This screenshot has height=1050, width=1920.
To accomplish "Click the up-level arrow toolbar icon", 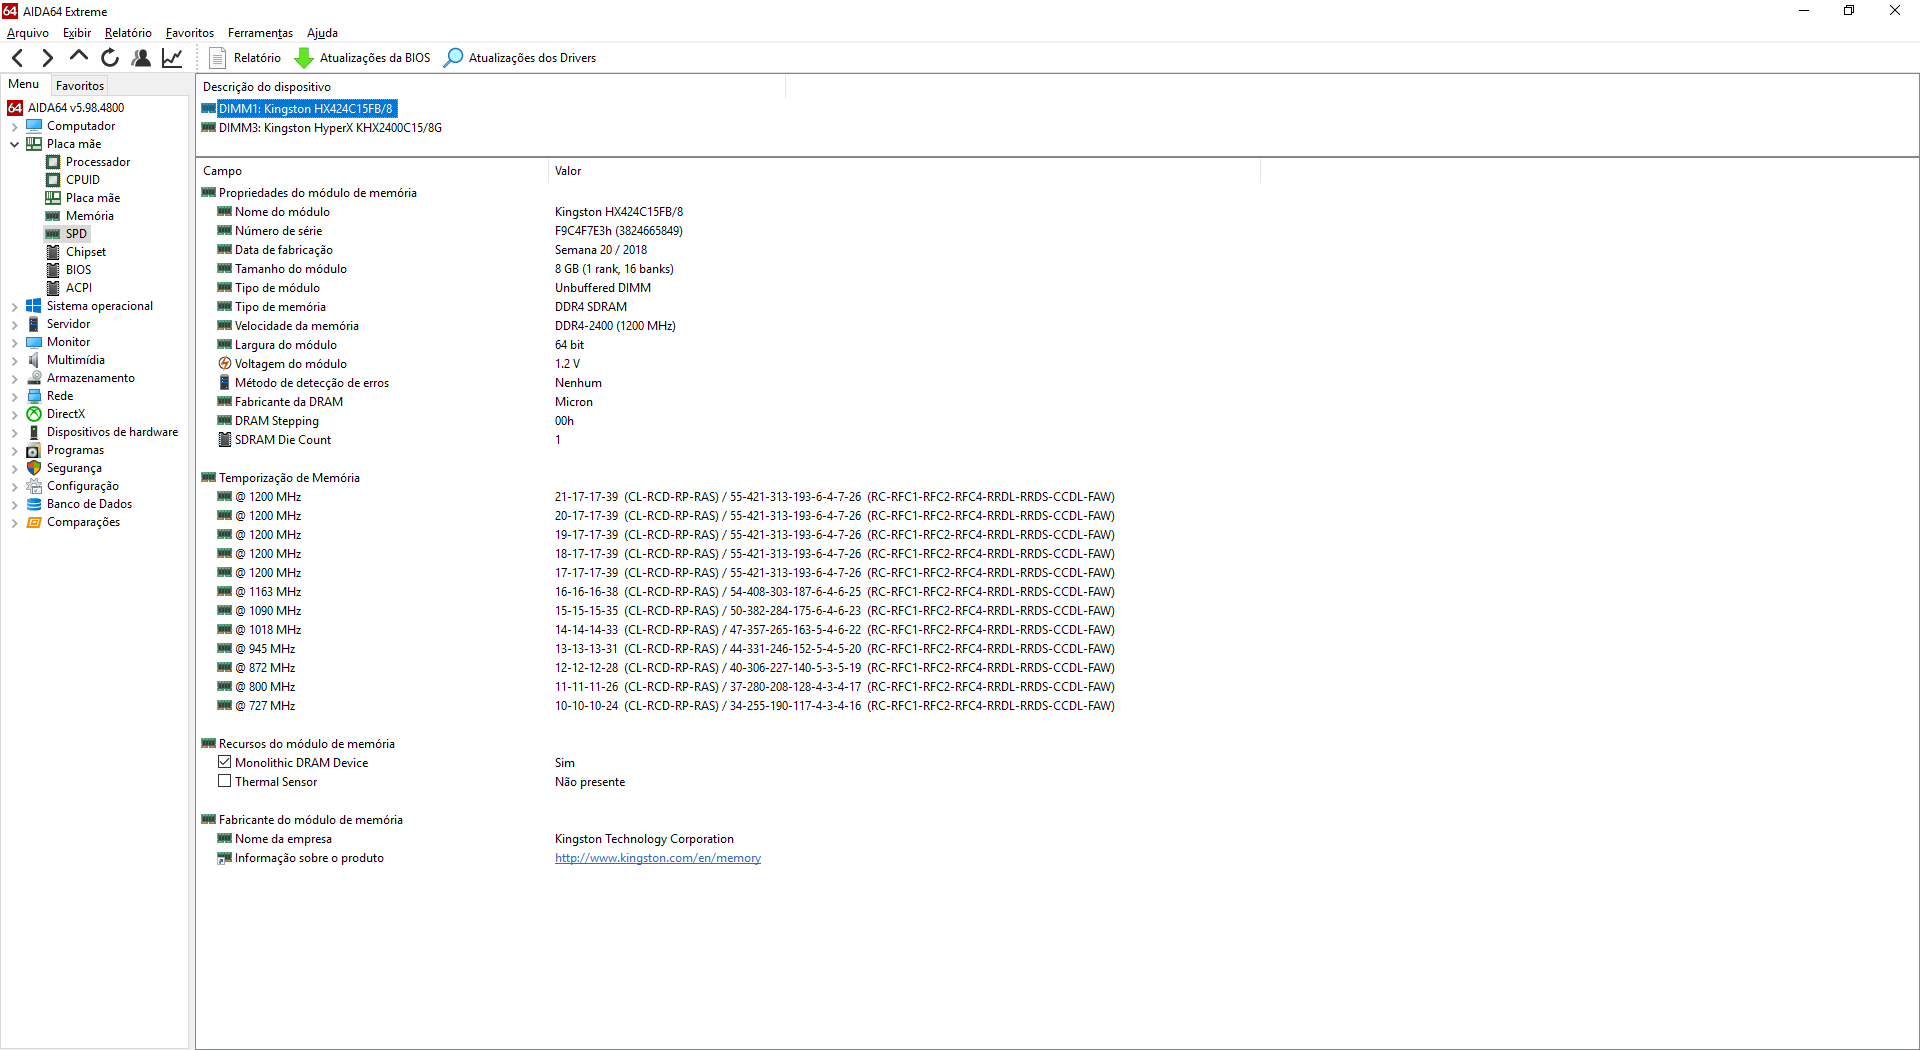I will [79, 57].
